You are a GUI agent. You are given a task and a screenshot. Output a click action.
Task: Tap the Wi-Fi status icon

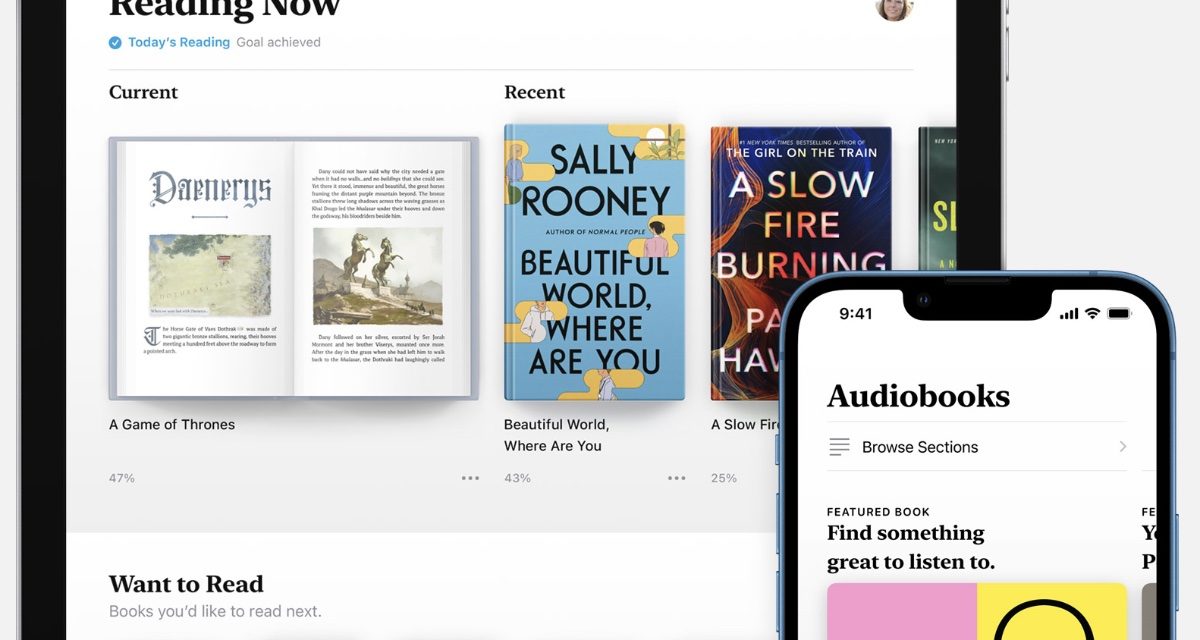[1092, 314]
